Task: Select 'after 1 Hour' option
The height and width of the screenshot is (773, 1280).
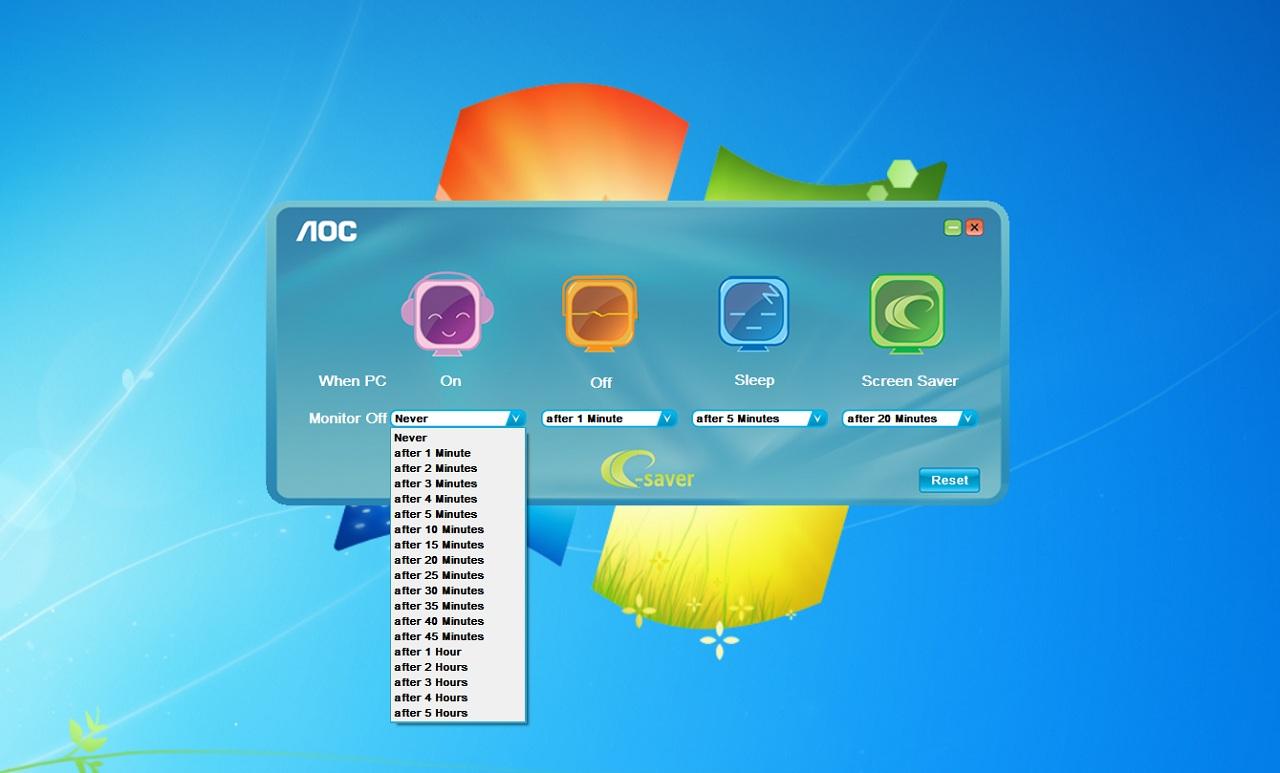Action: [458, 652]
